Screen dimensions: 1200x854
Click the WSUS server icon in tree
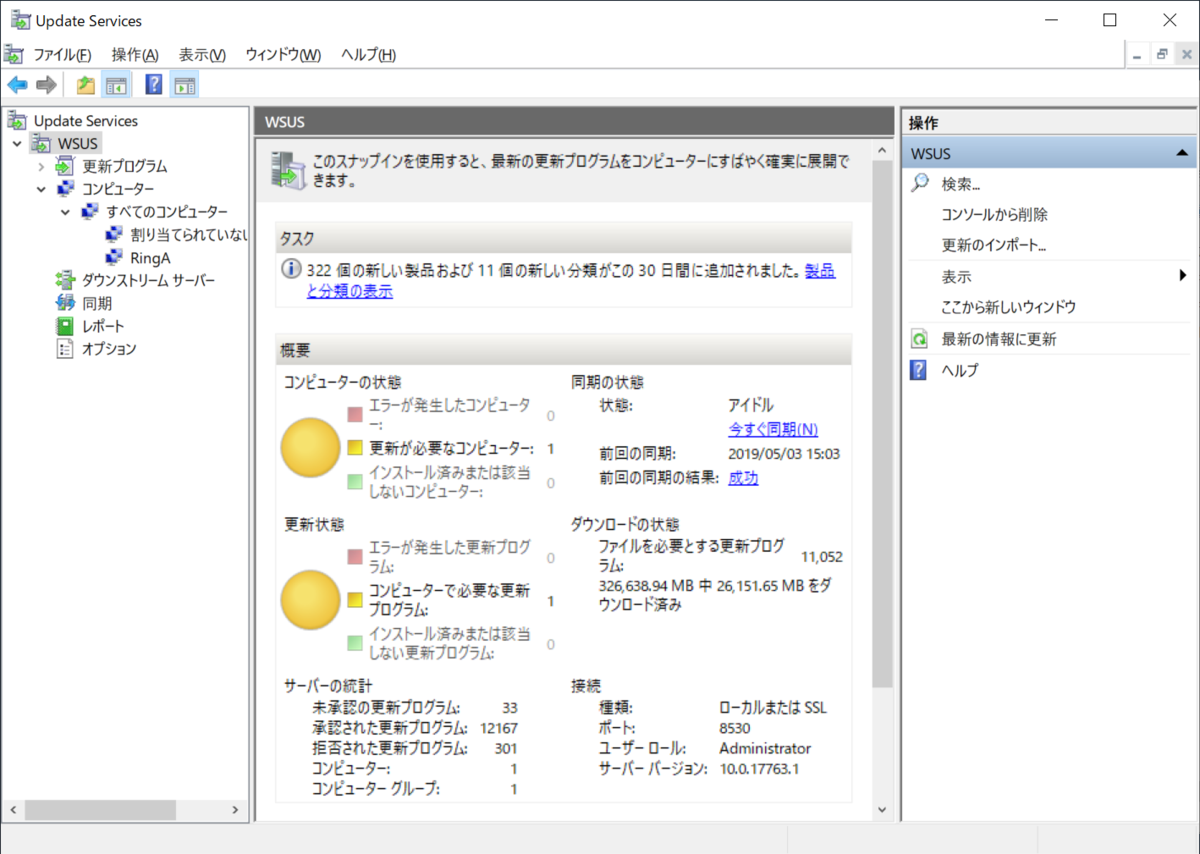[x=42, y=144]
